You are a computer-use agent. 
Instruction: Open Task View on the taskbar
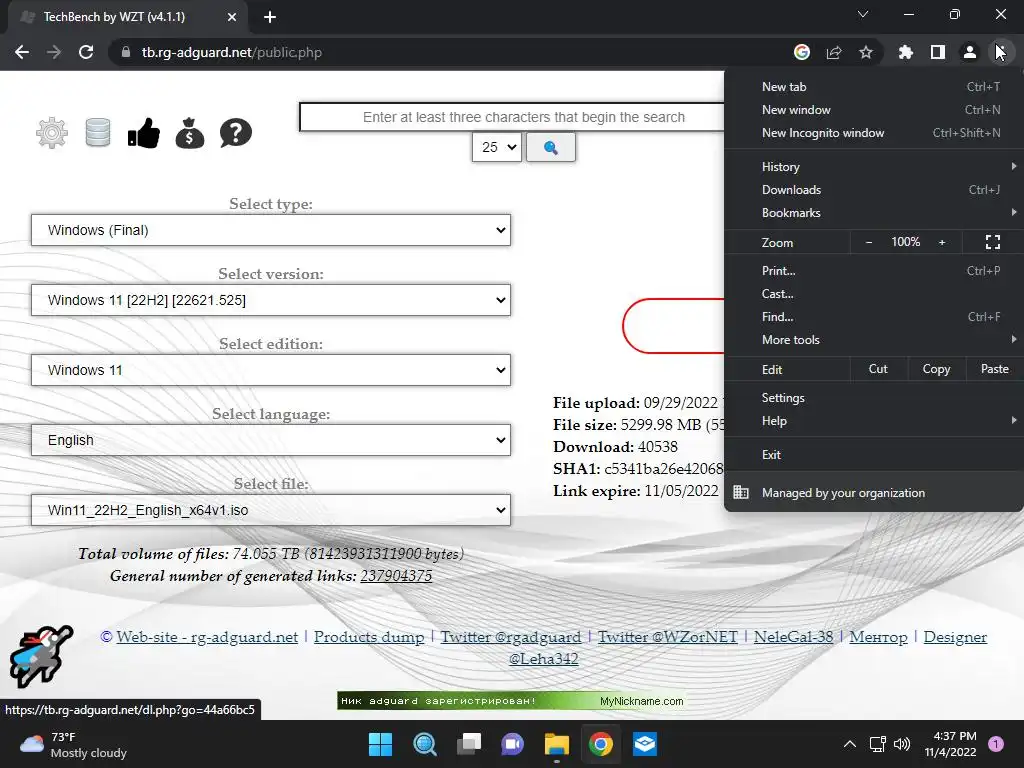click(469, 744)
